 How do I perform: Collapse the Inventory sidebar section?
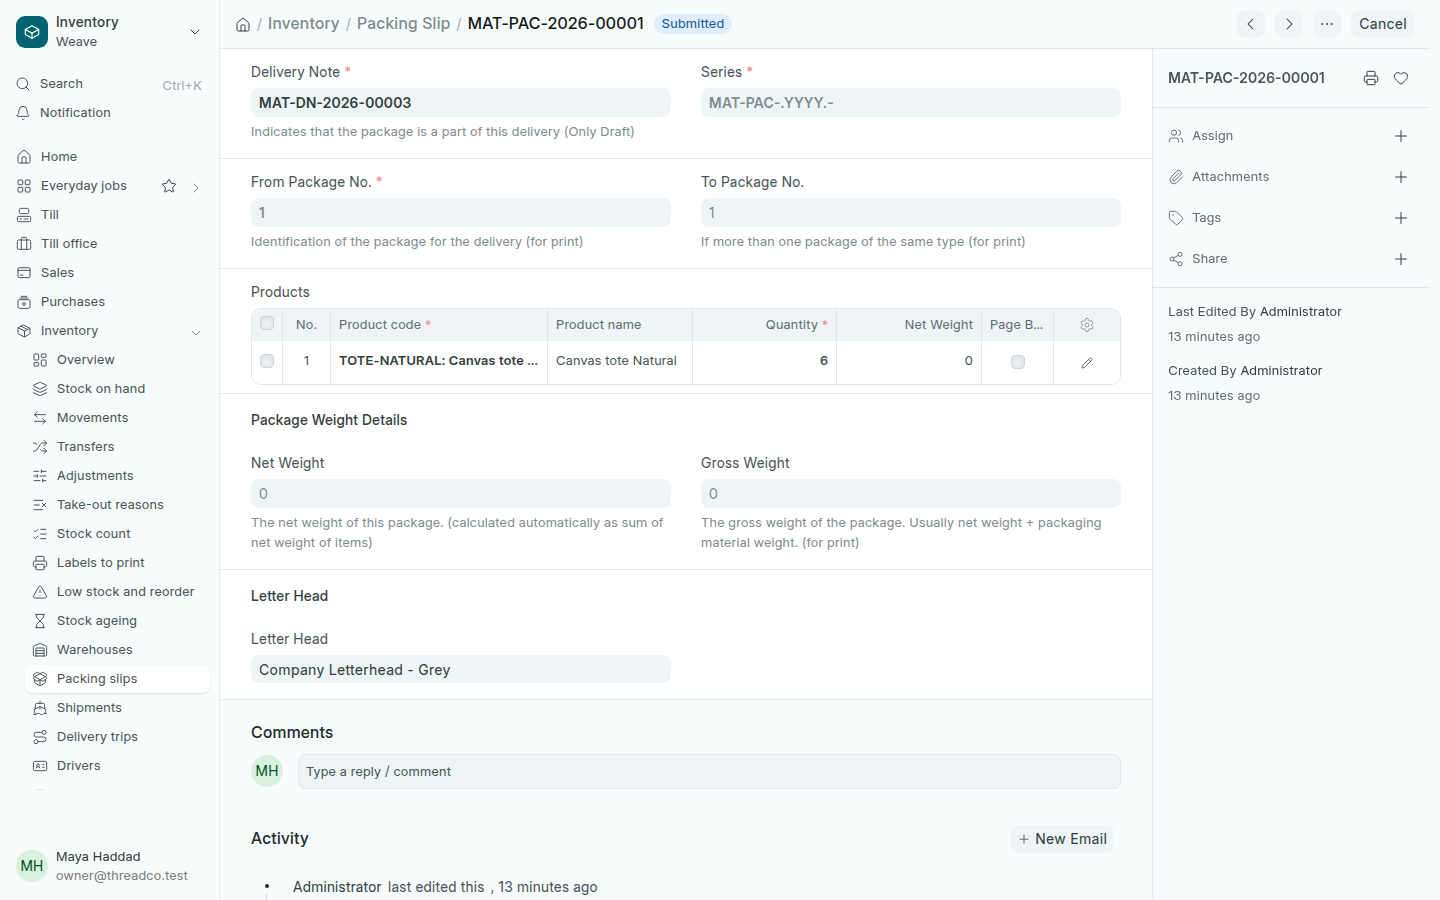click(196, 332)
